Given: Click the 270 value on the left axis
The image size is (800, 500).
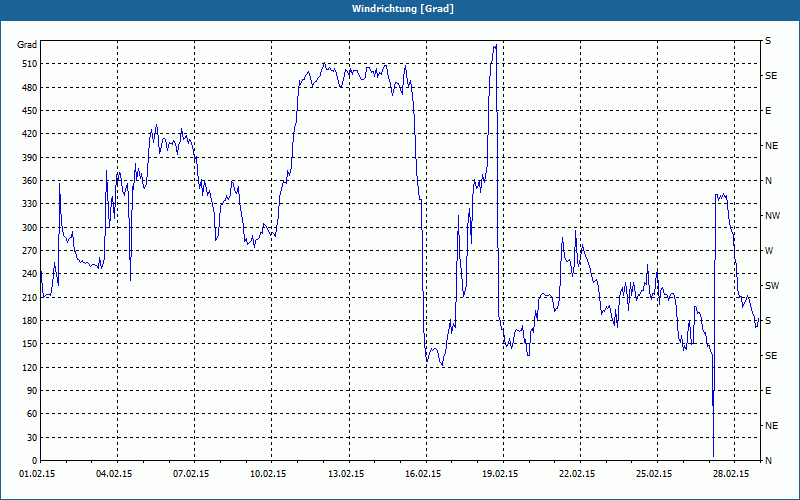Looking at the screenshot, I should (x=30, y=251).
